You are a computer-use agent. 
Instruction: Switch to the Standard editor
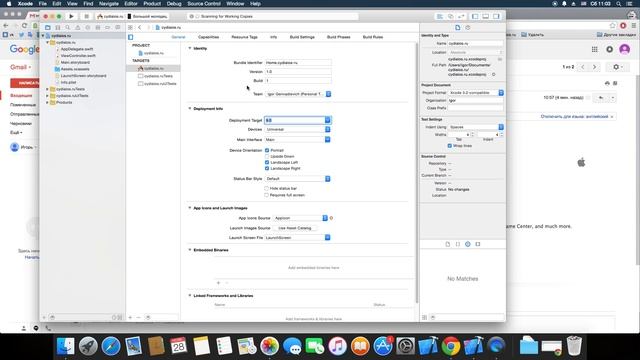[x=440, y=16]
